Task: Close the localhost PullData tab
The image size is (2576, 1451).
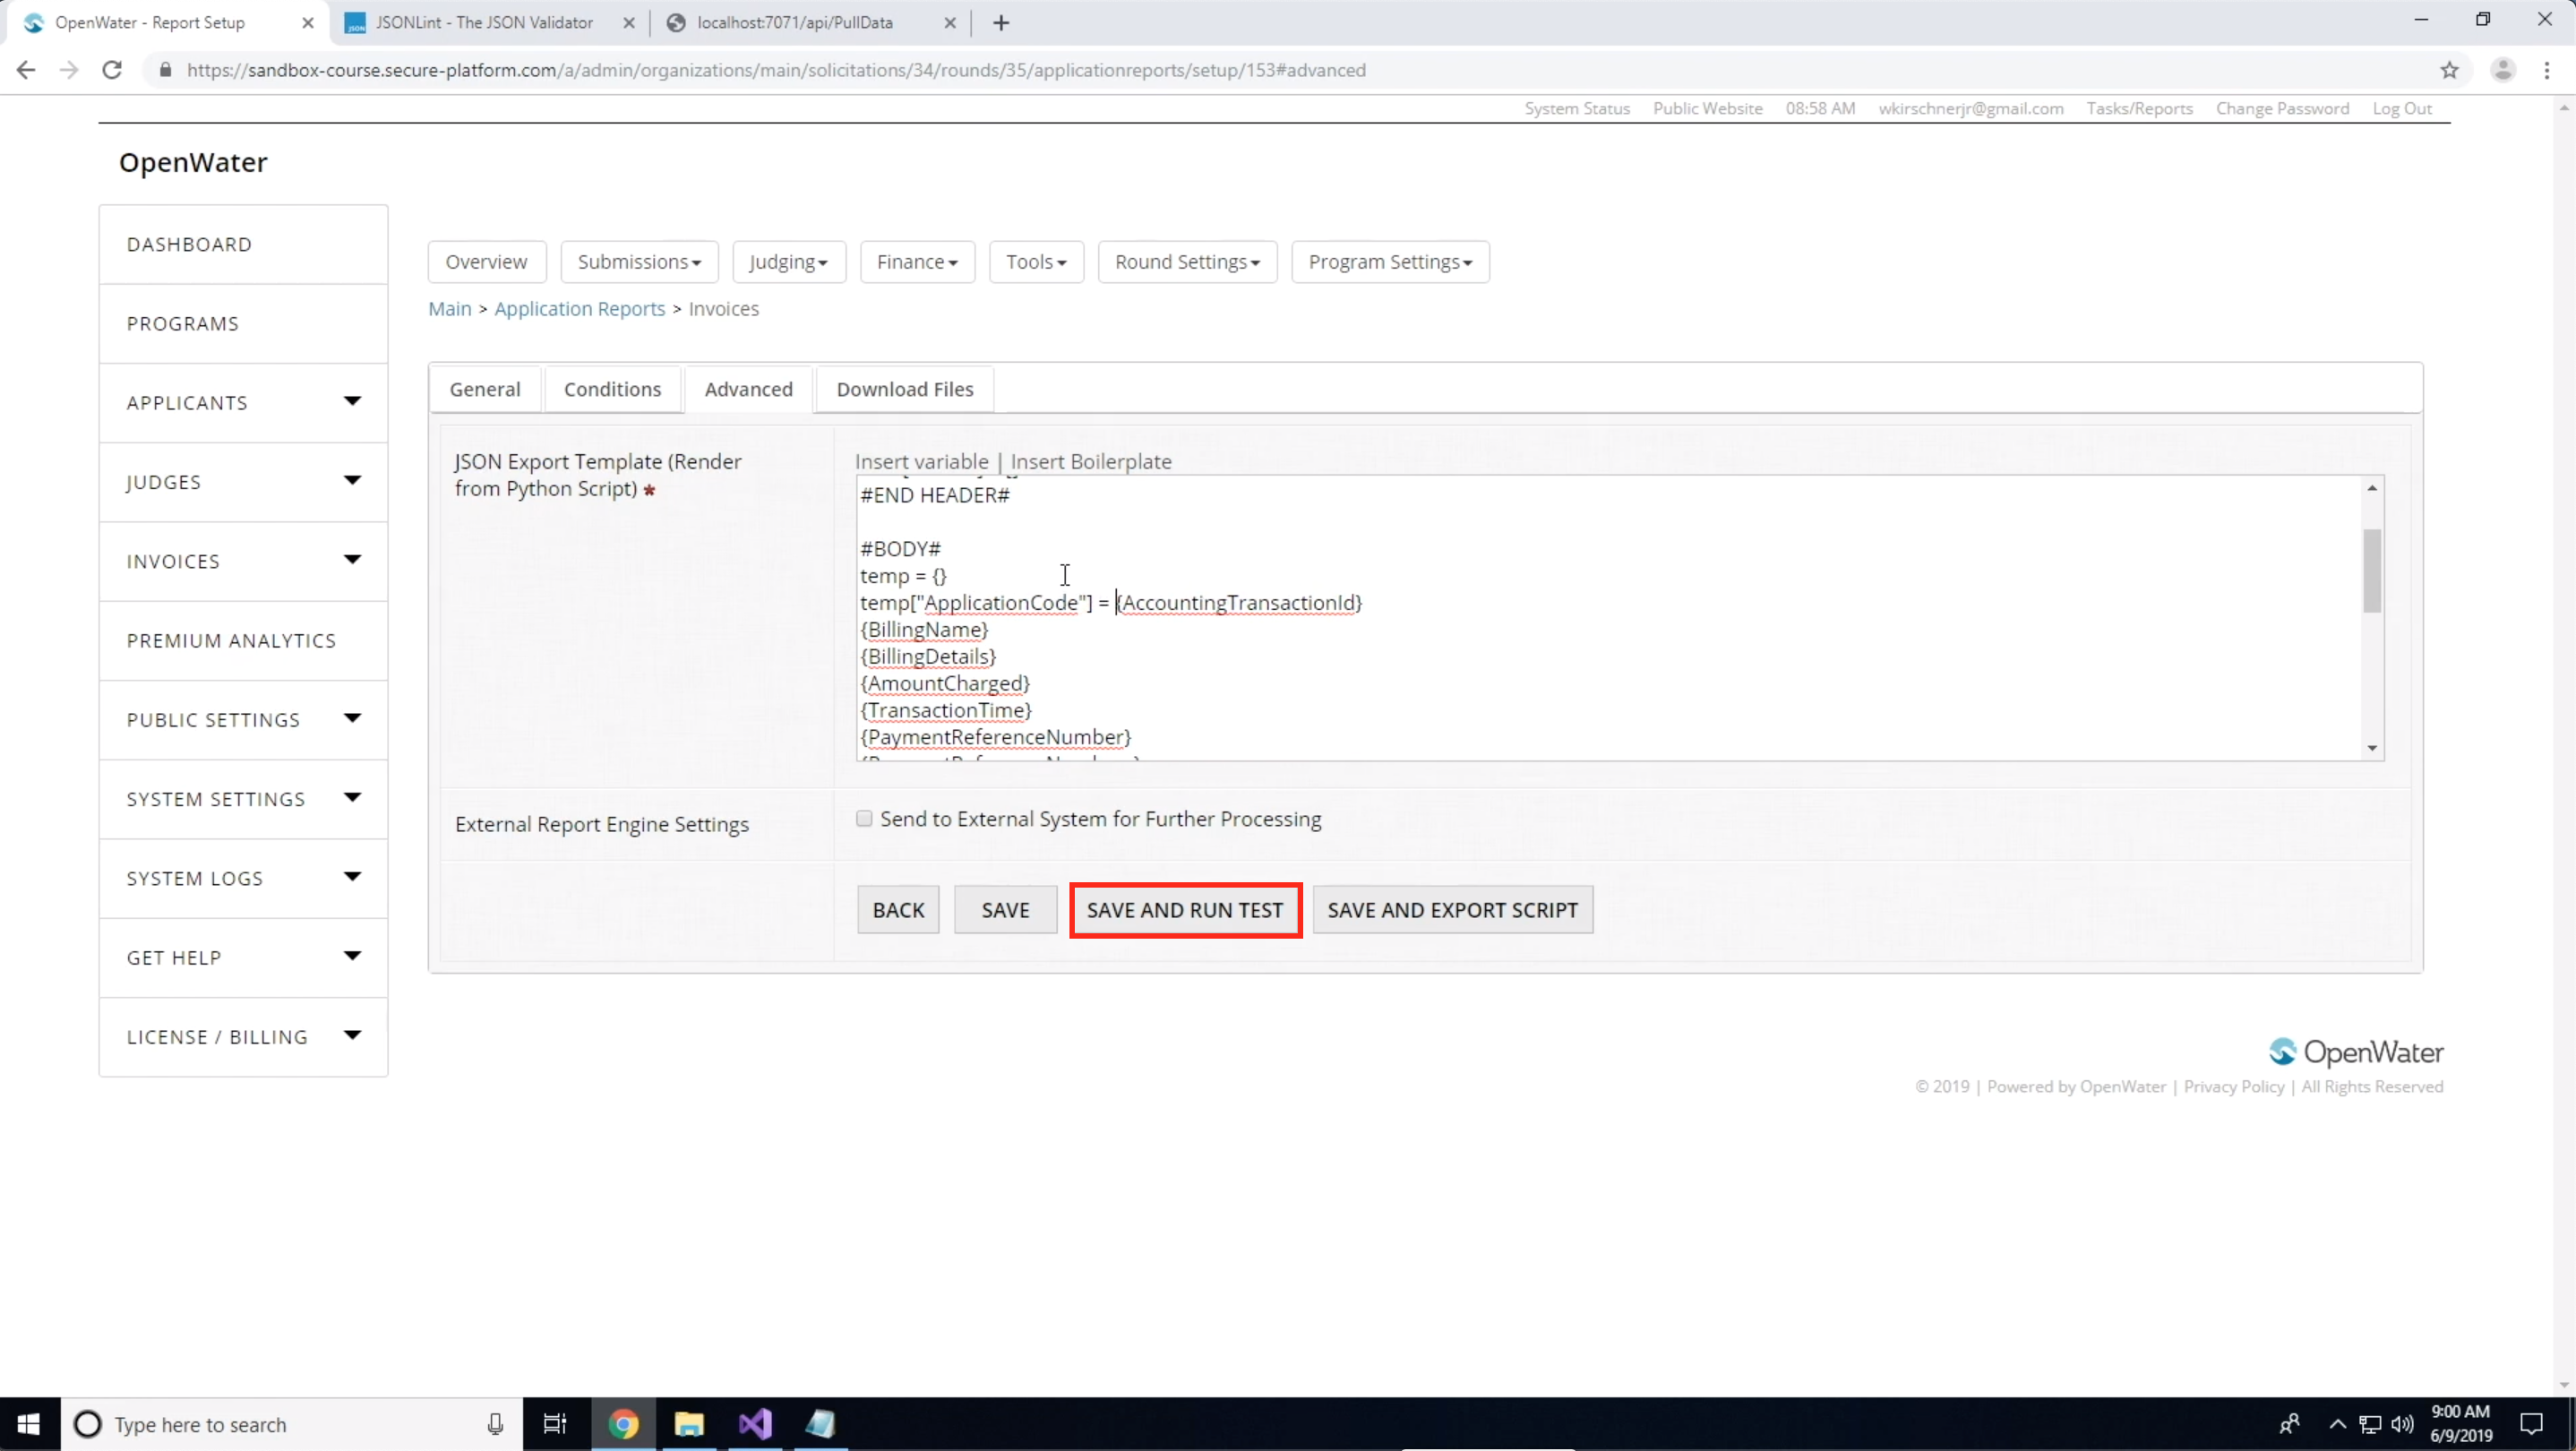Action: pos(950,23)
